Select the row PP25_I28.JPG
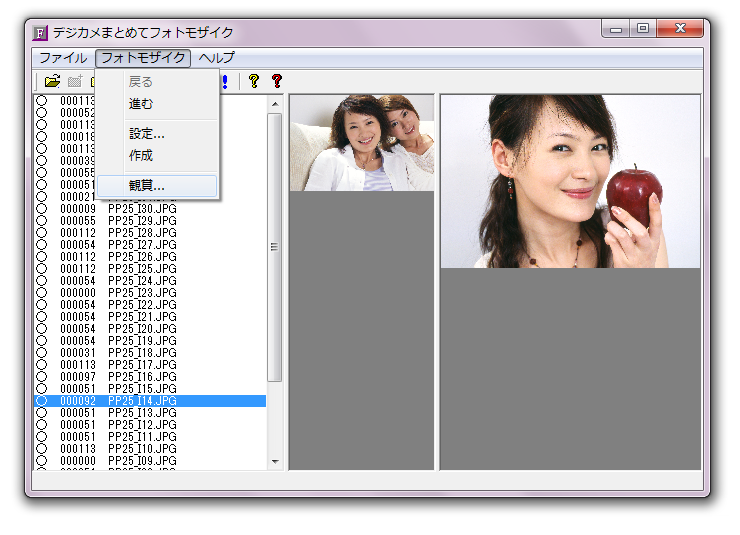Viewport: 740px width, 535px height. [150, 233]
